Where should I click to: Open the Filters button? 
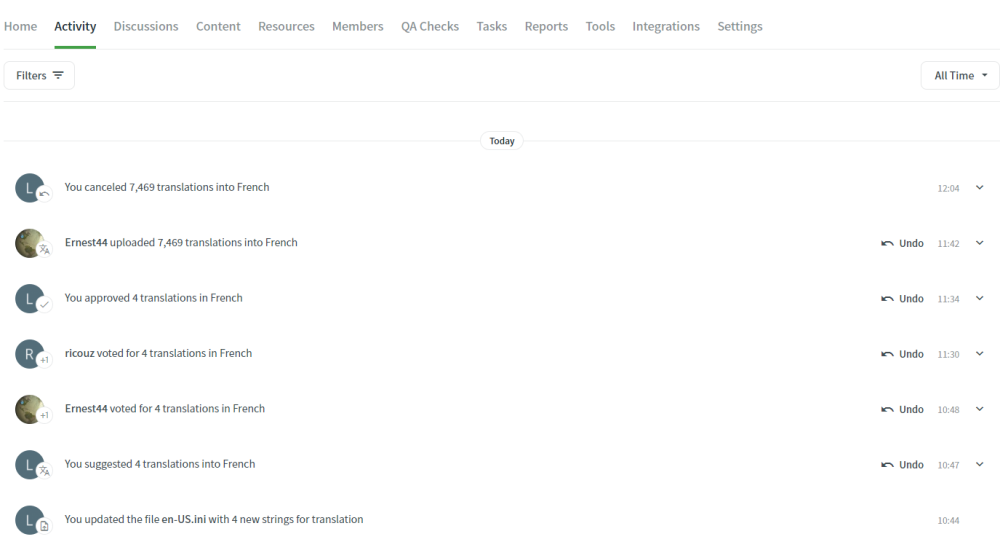(39, 76)
